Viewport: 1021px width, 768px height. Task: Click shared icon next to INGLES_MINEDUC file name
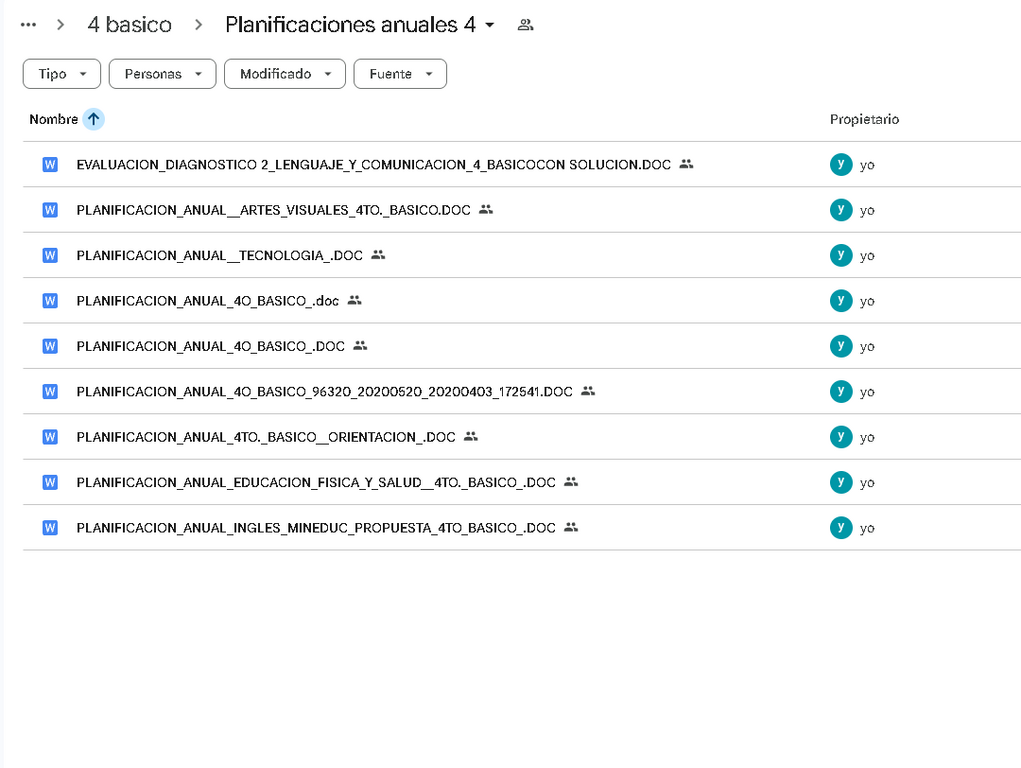[x=571, y=528]
